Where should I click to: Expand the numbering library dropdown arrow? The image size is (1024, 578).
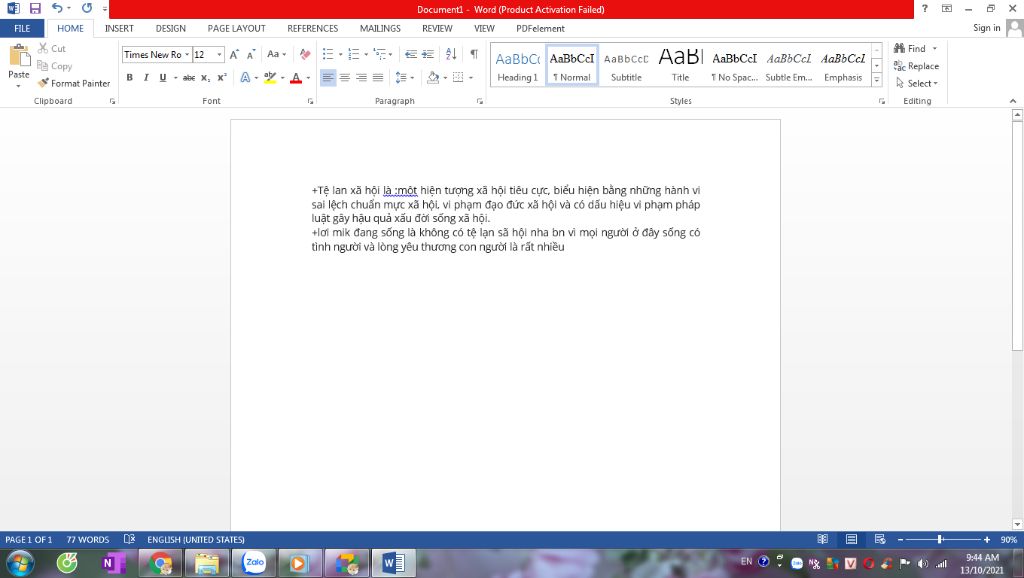pyautogui.click(x=366, y=54)
